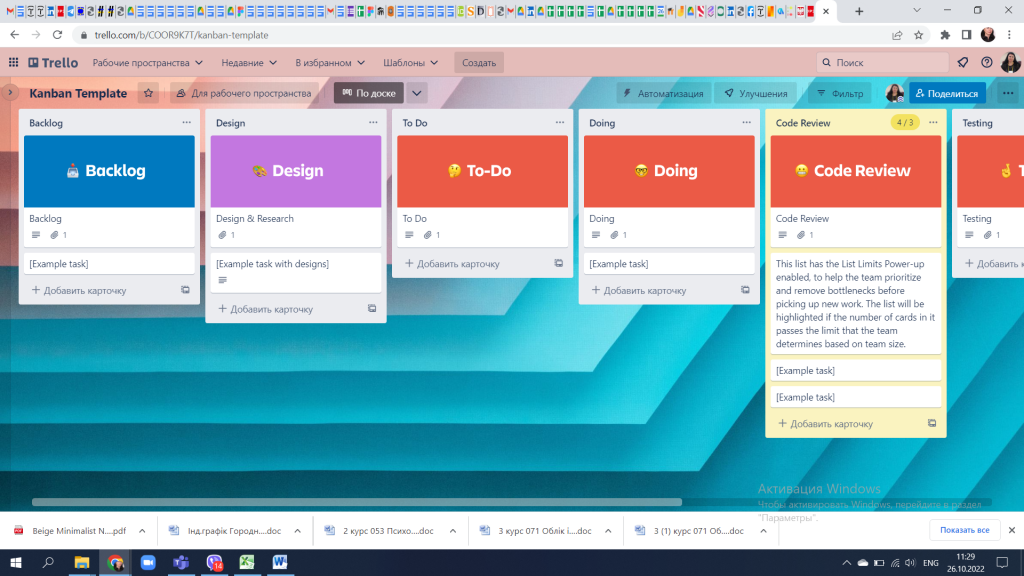
Task: Create card from template in Code Review list
Action: (x=932, y=423)
